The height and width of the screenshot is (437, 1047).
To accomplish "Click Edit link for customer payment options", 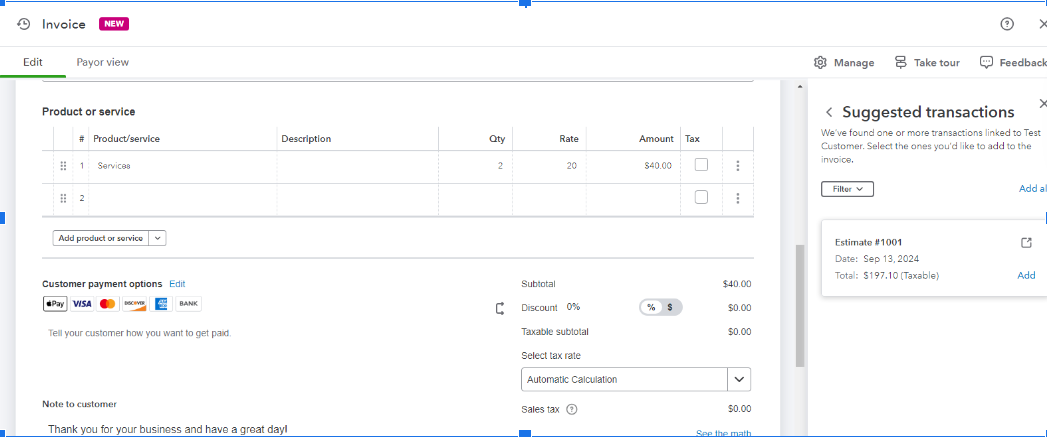I will (x=177, y=284).
